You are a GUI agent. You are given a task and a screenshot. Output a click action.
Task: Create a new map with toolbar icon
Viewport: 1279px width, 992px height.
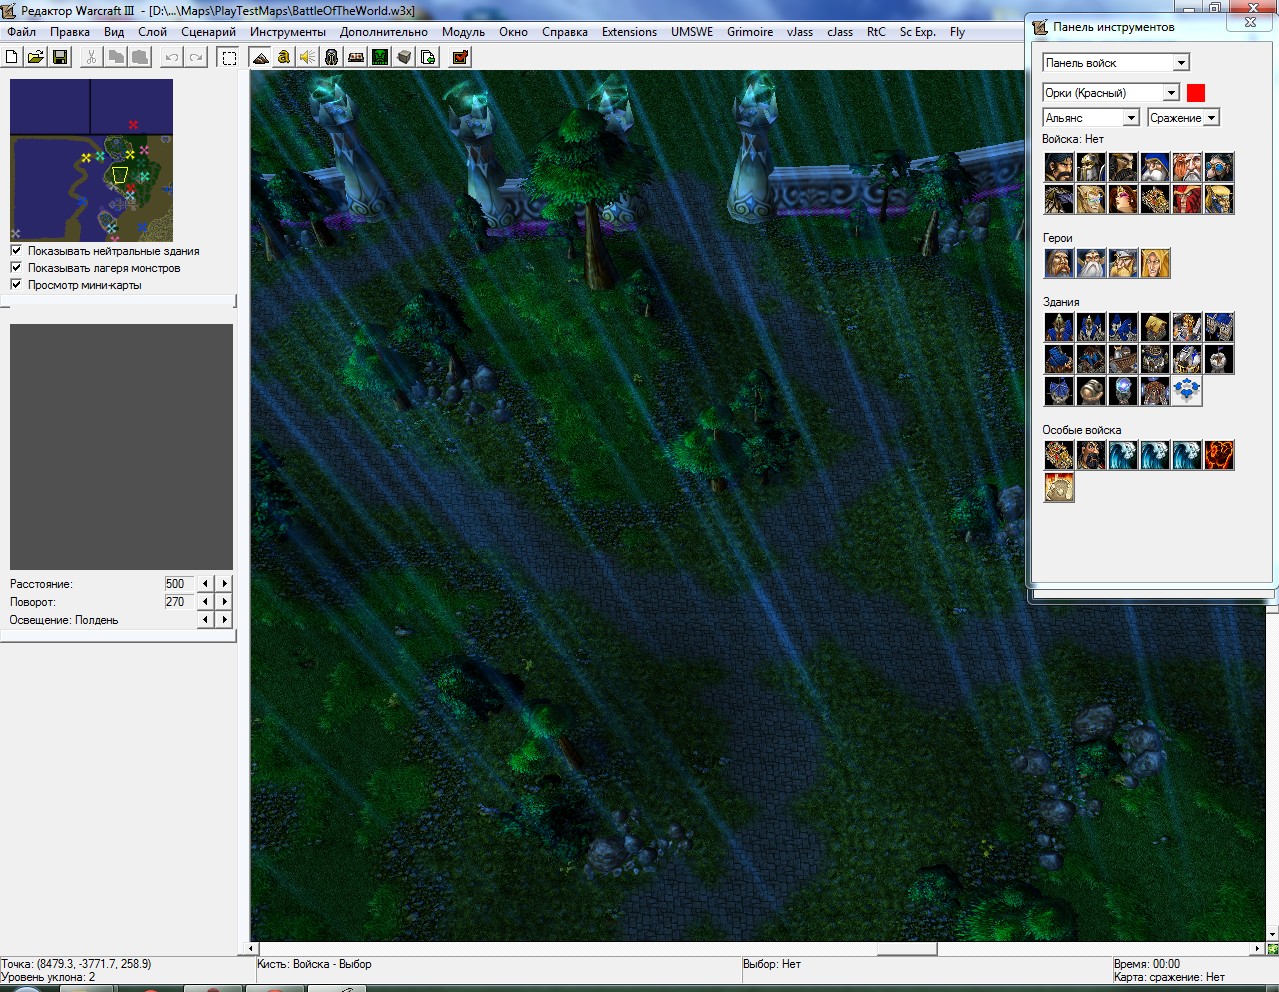(x=12, y=57)
